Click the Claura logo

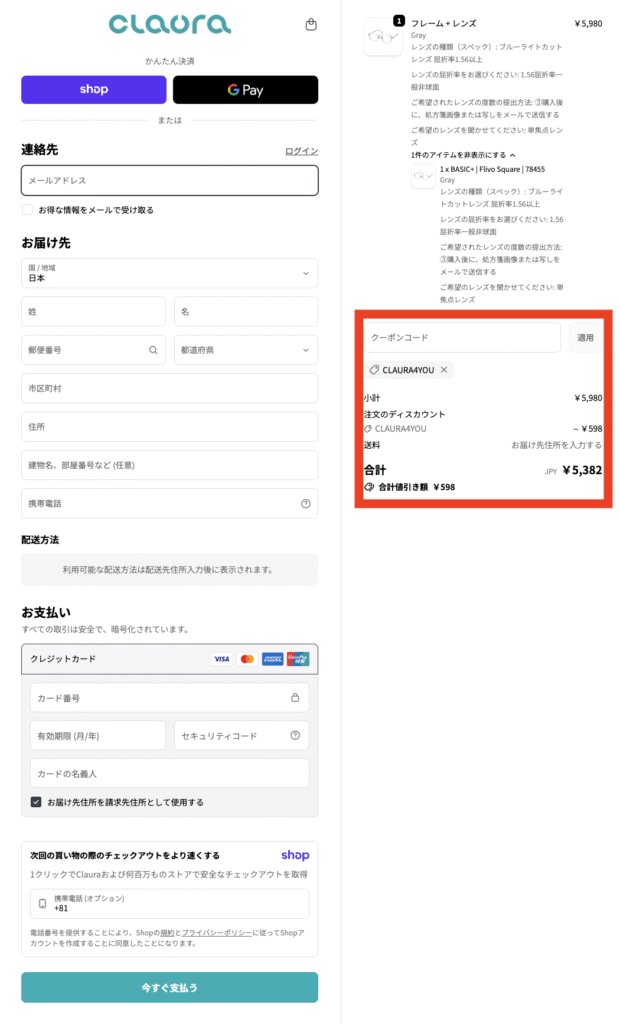(169, 24)
